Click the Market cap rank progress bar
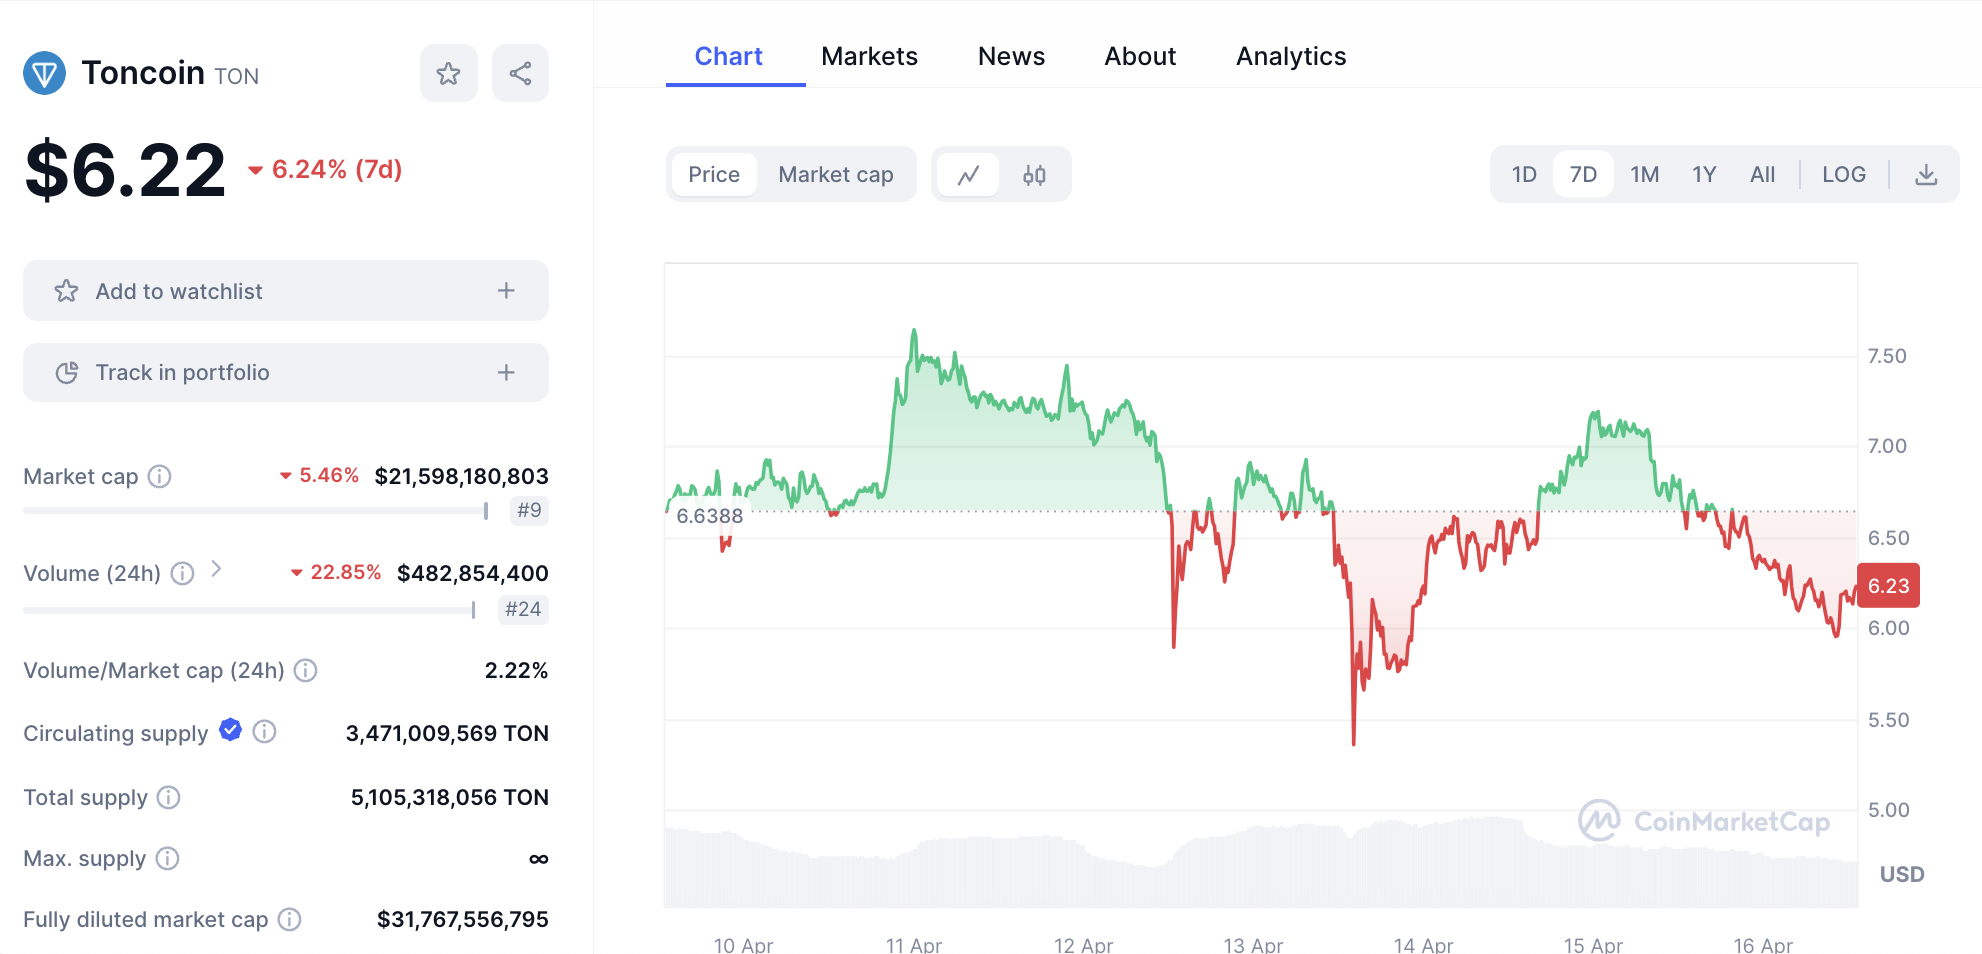This screenshot has height=954, width=1982. coord(256,511)
